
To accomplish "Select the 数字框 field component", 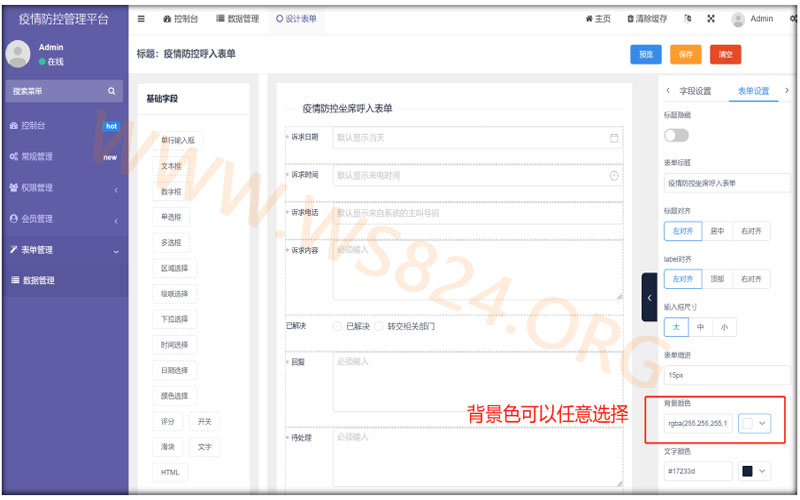I will point(171,191).
